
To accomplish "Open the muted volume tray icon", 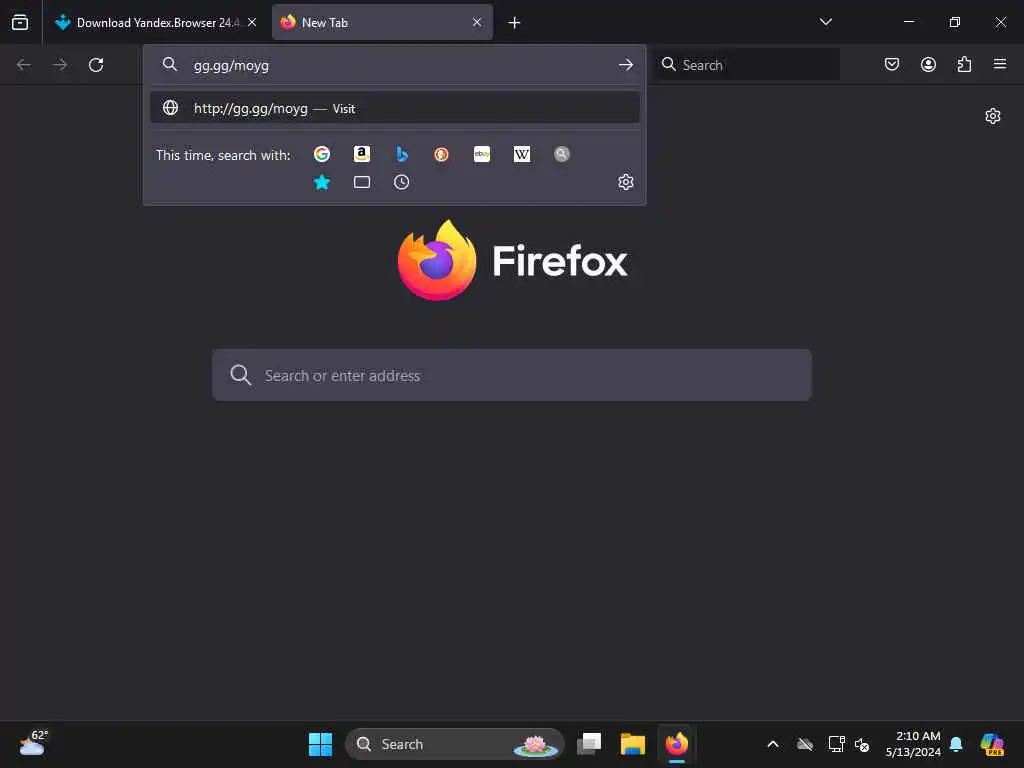I will pos(862,744).
